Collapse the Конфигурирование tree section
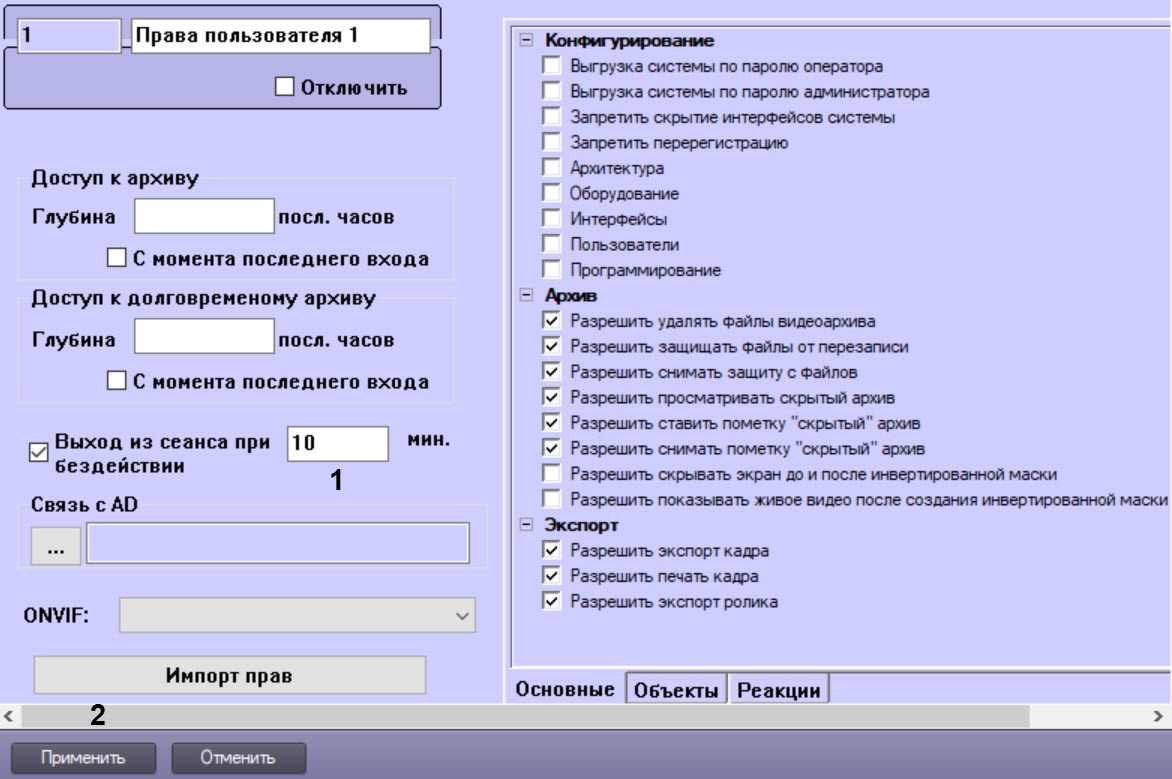Image resolution: width=1172 pixels, height=779 pixels. click(x=526, y=42)
